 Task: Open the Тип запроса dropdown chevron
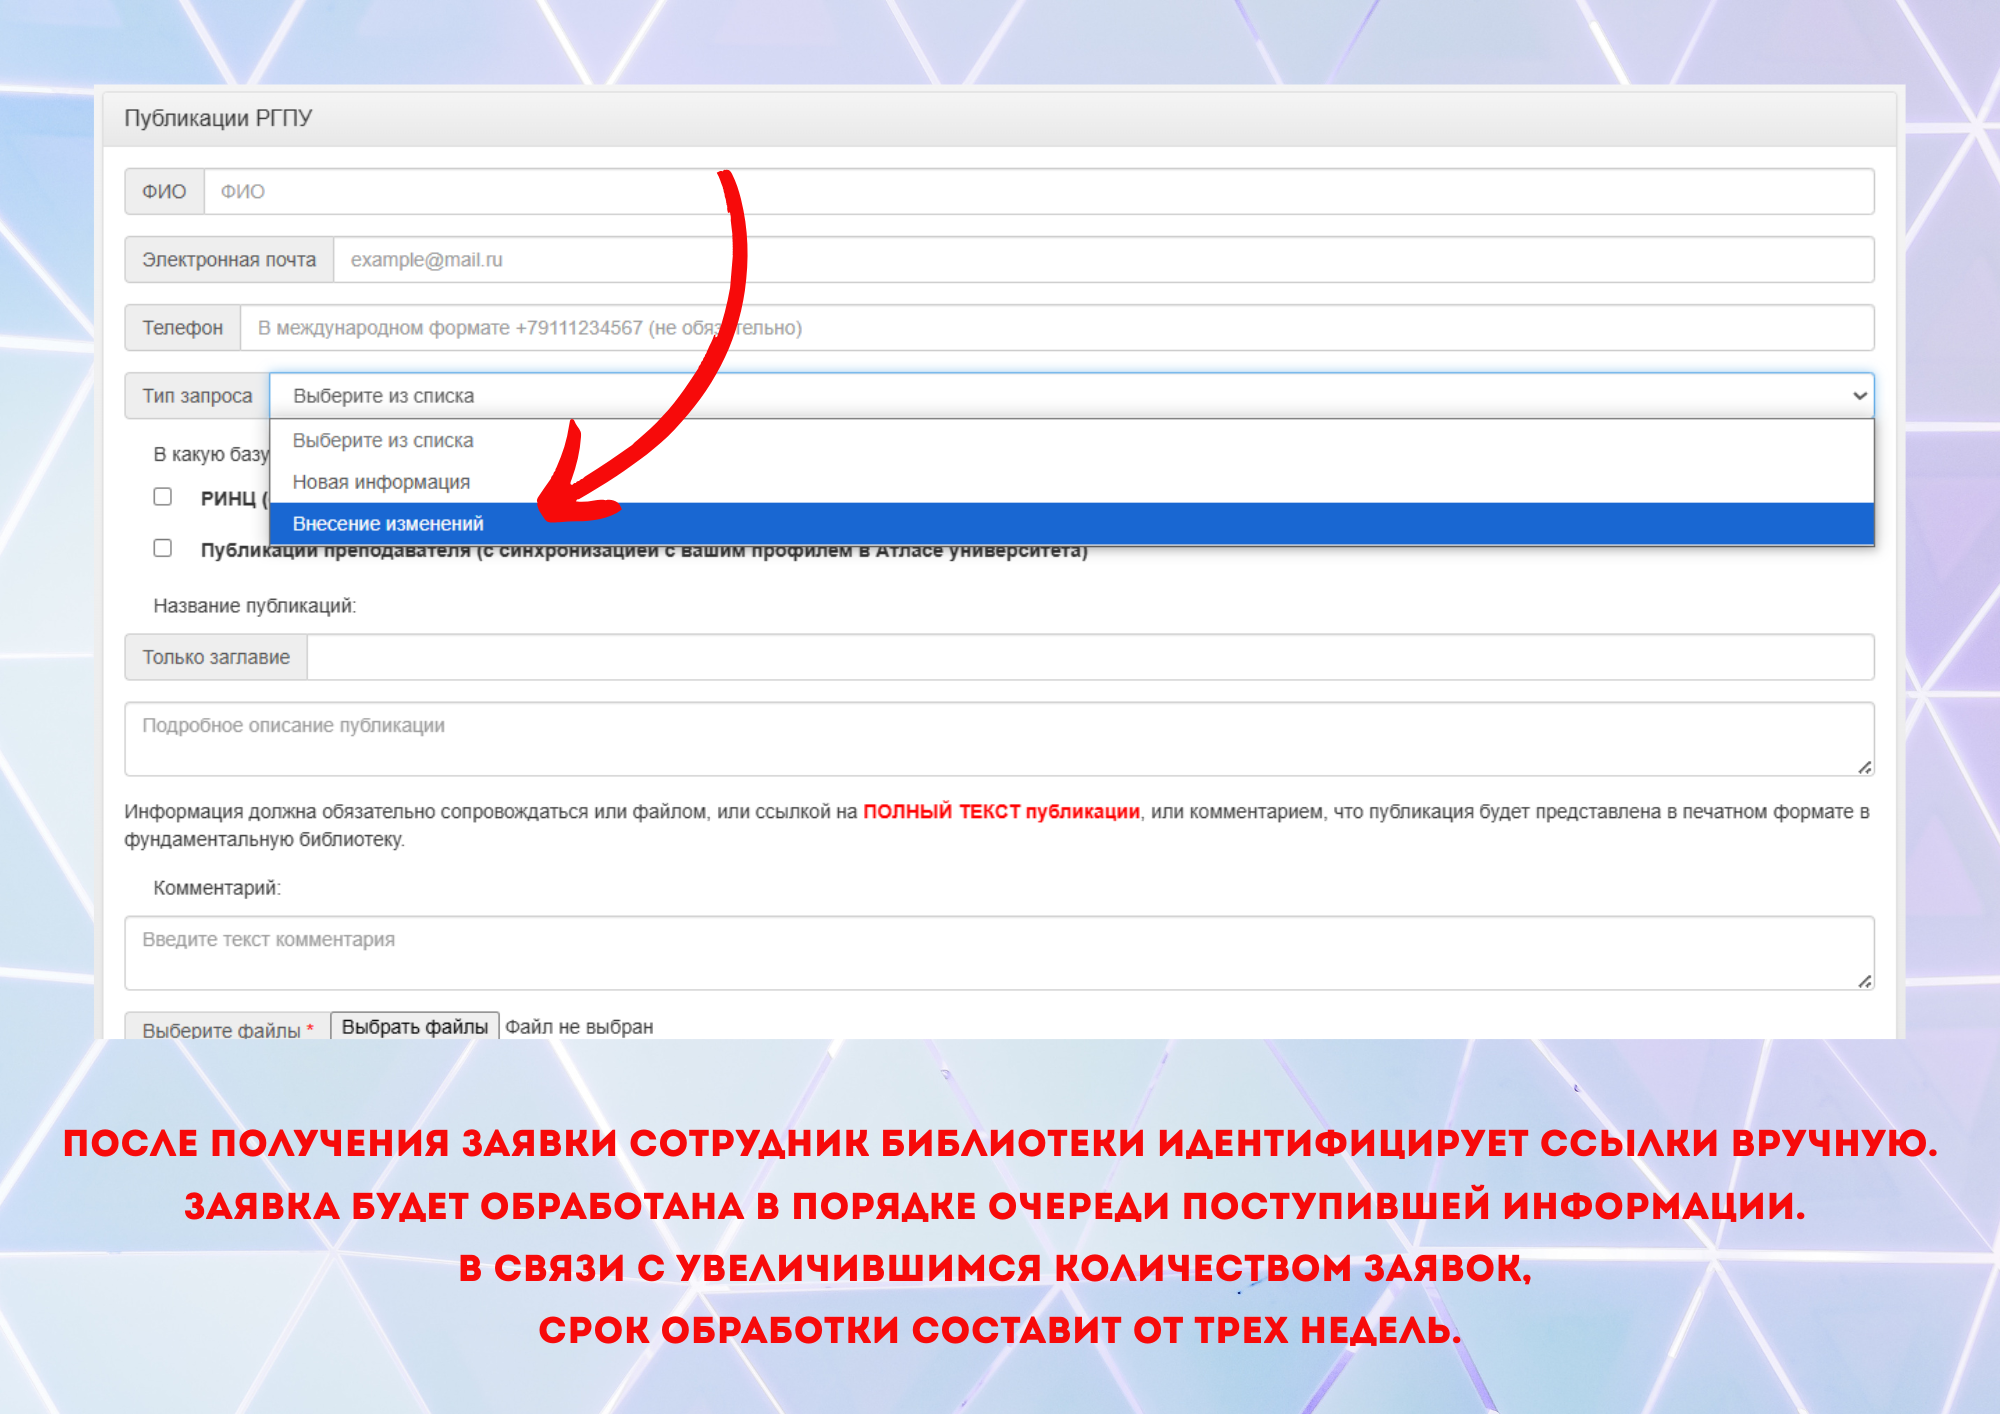tap(1859, 396)
